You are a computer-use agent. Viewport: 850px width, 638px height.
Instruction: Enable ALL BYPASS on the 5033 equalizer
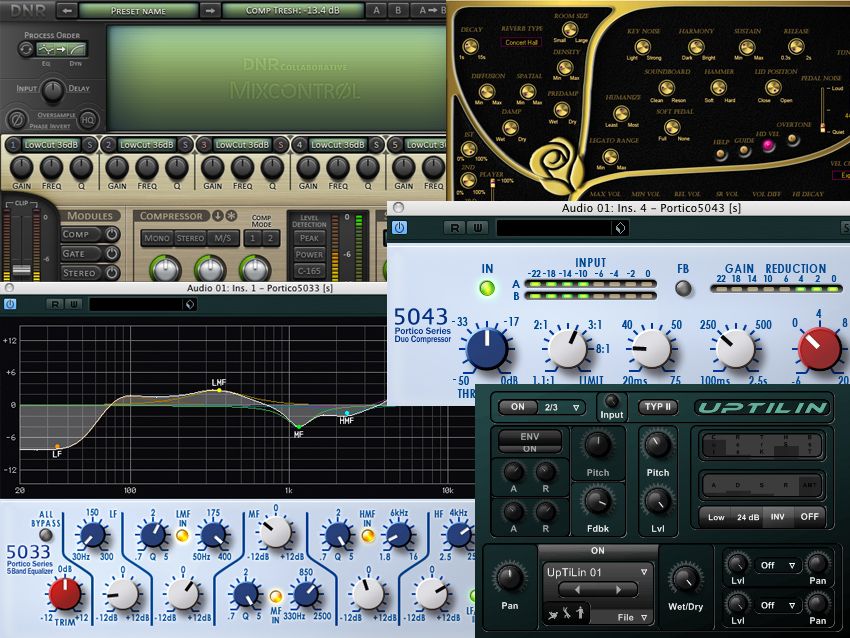(45, 535)
